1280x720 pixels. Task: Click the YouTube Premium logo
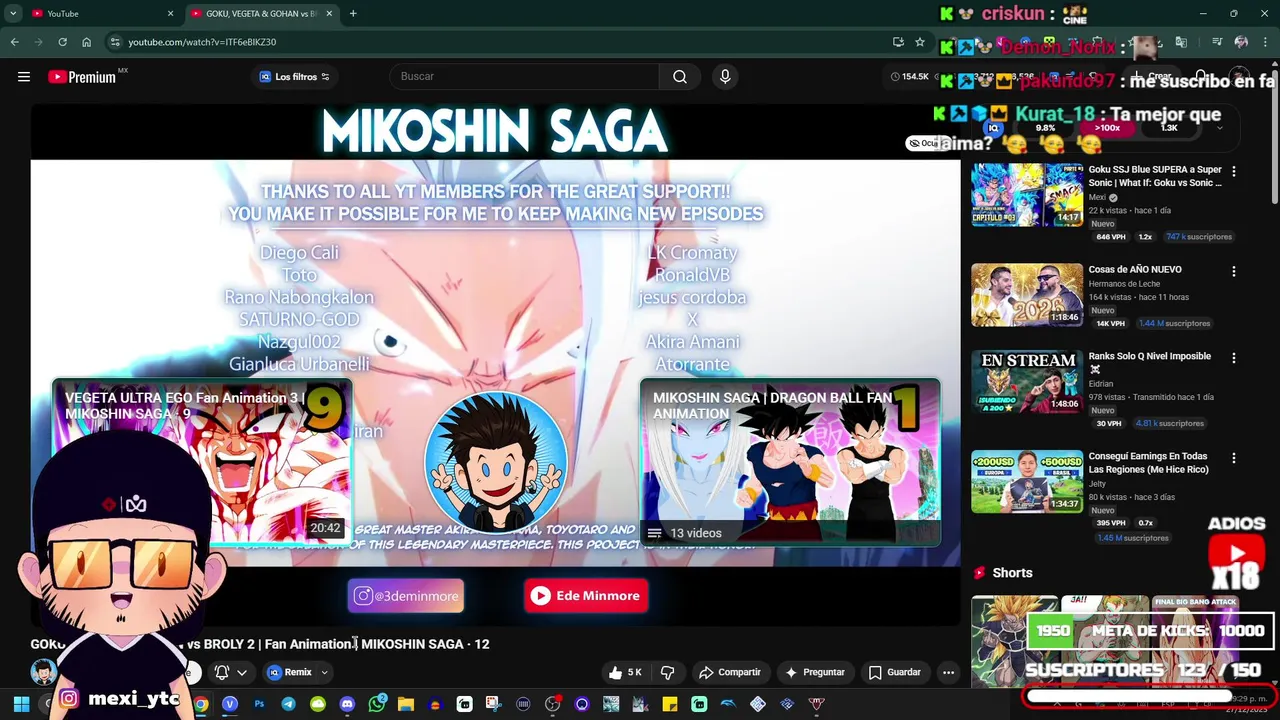(x=82, y=77)
